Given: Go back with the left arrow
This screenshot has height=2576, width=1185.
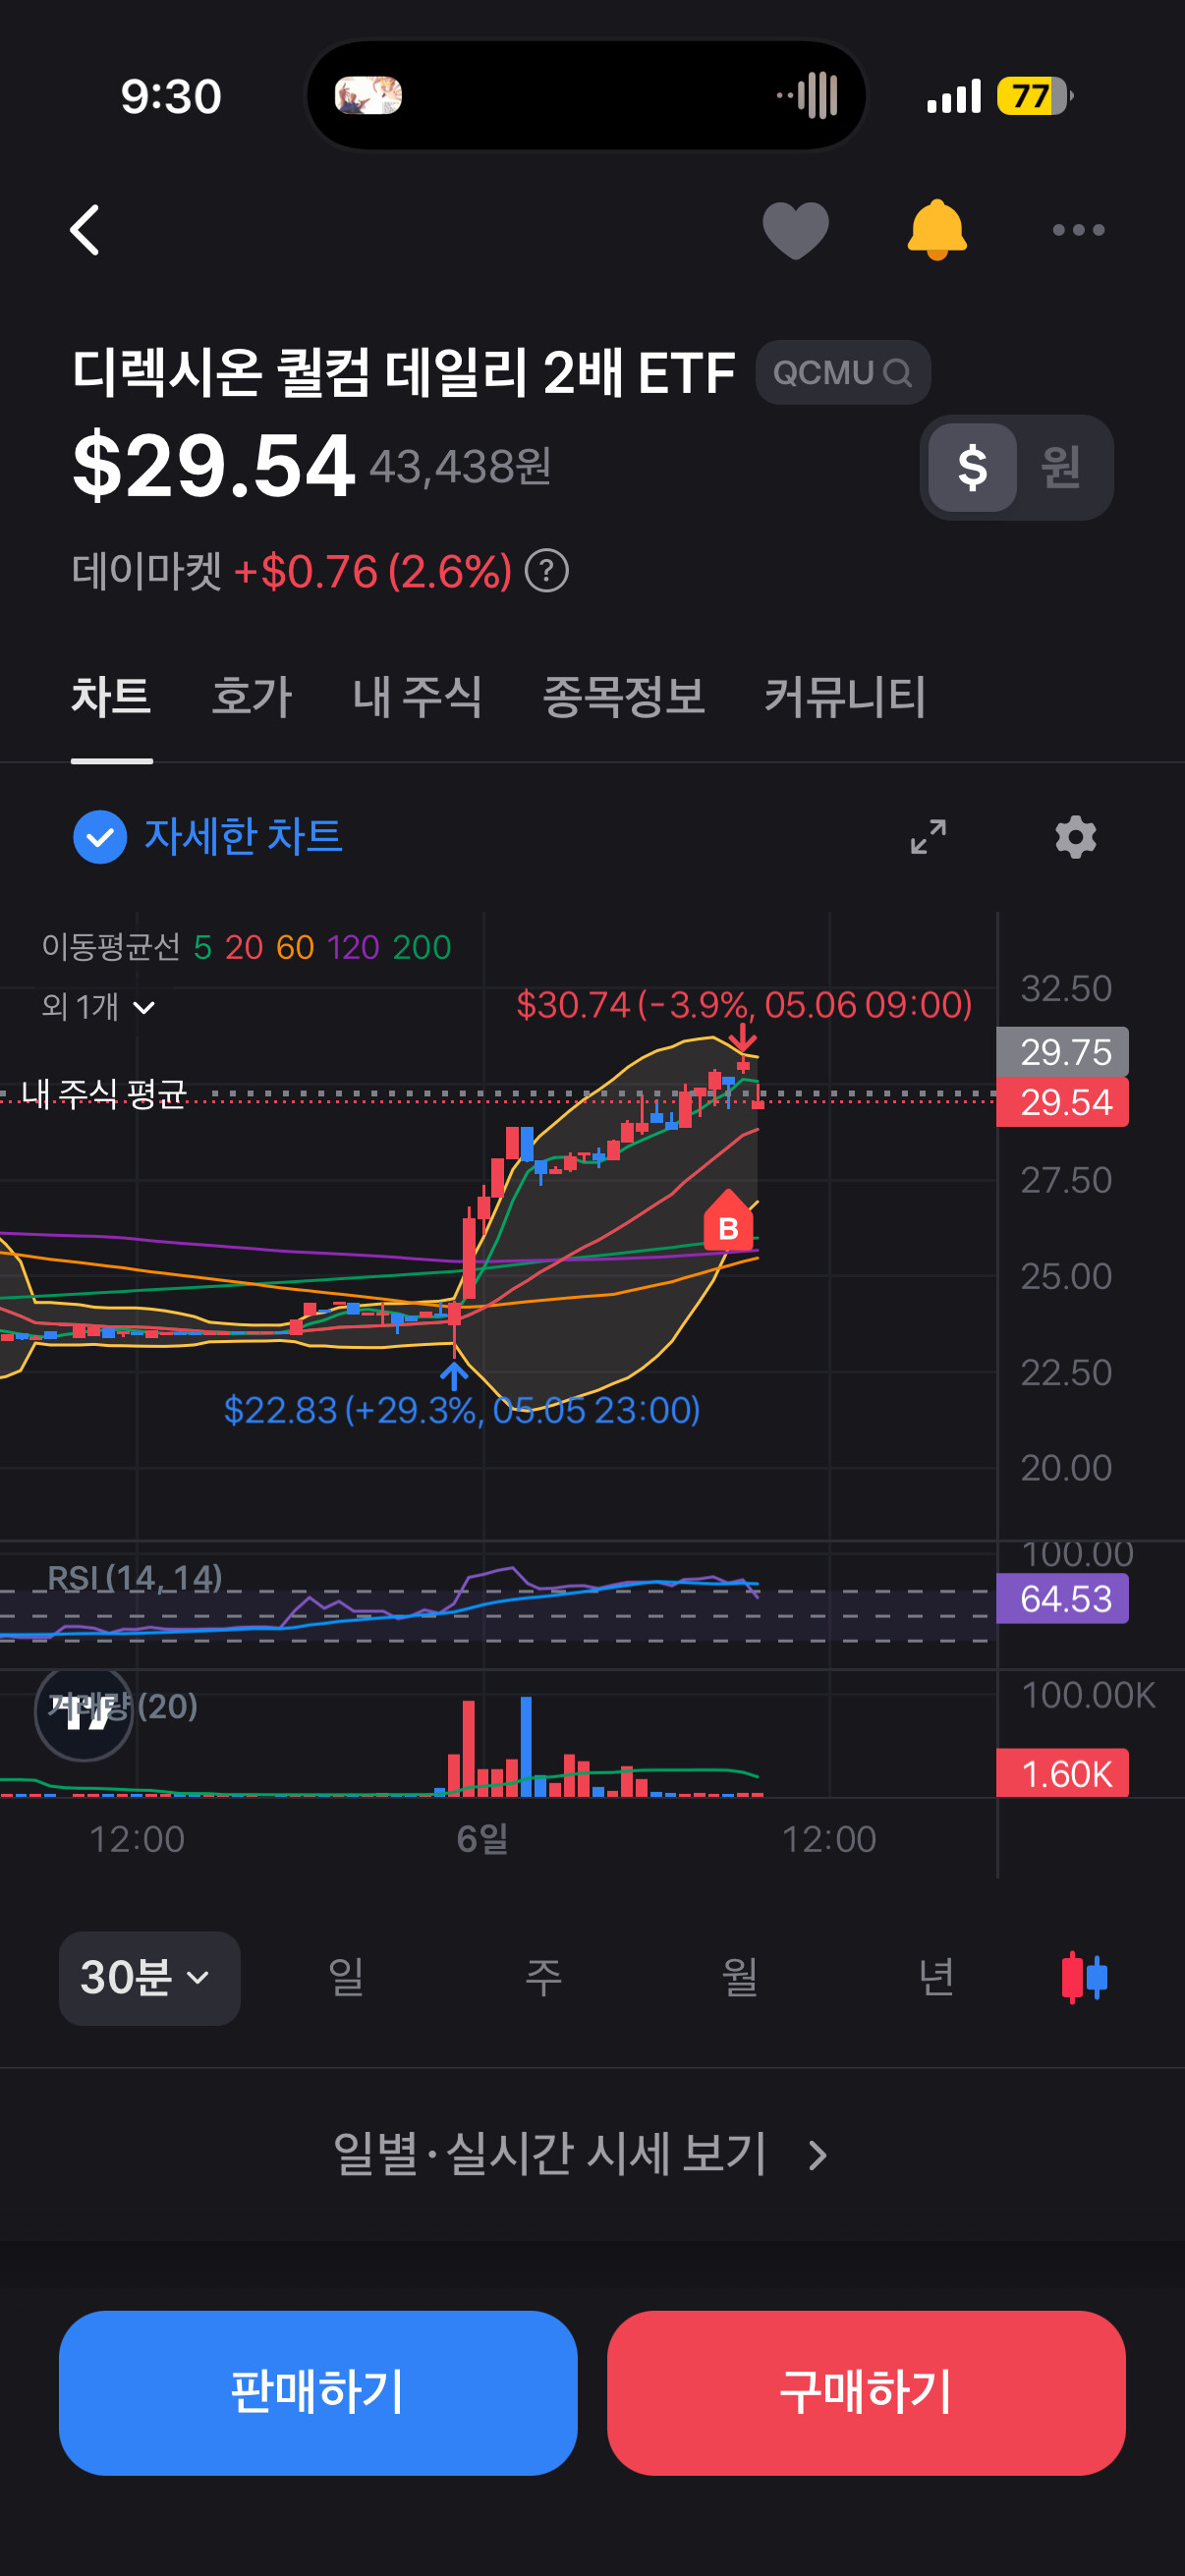Looking at the screenshot, I should pyautogui.click(x=85, y=230).
